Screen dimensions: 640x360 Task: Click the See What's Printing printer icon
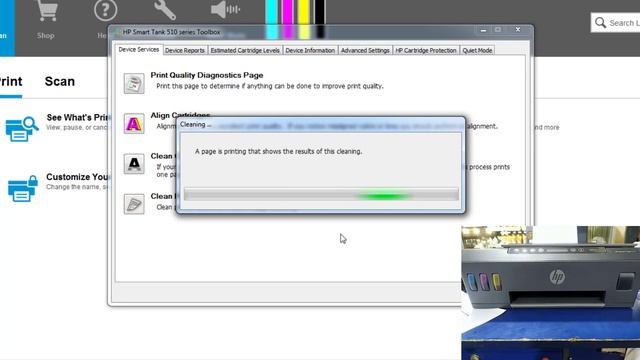coord(22,129)
